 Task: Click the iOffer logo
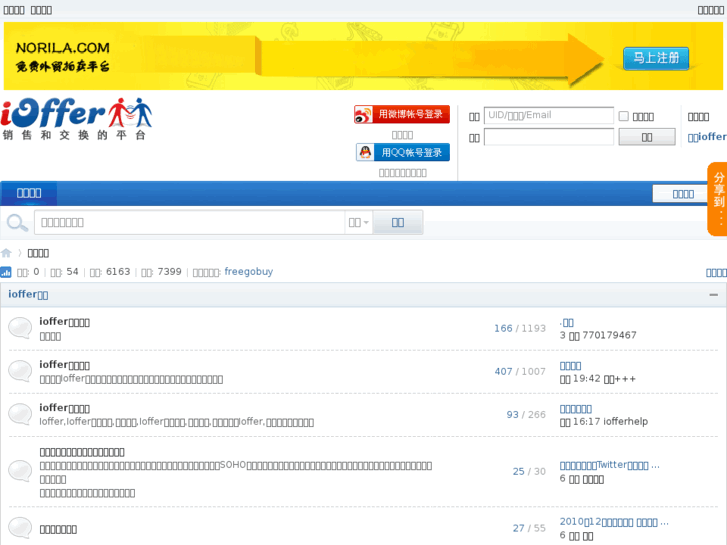point(77,118)
